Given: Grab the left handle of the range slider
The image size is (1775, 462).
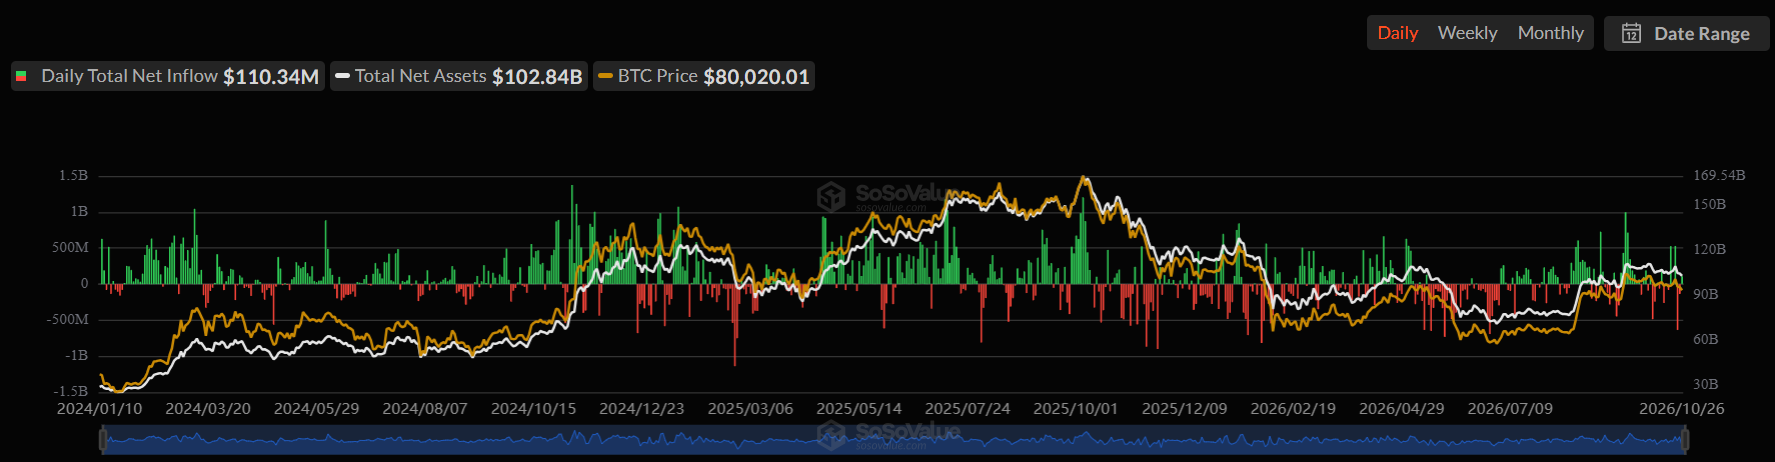Looking at the screenshot, I should tap(102, 439).
